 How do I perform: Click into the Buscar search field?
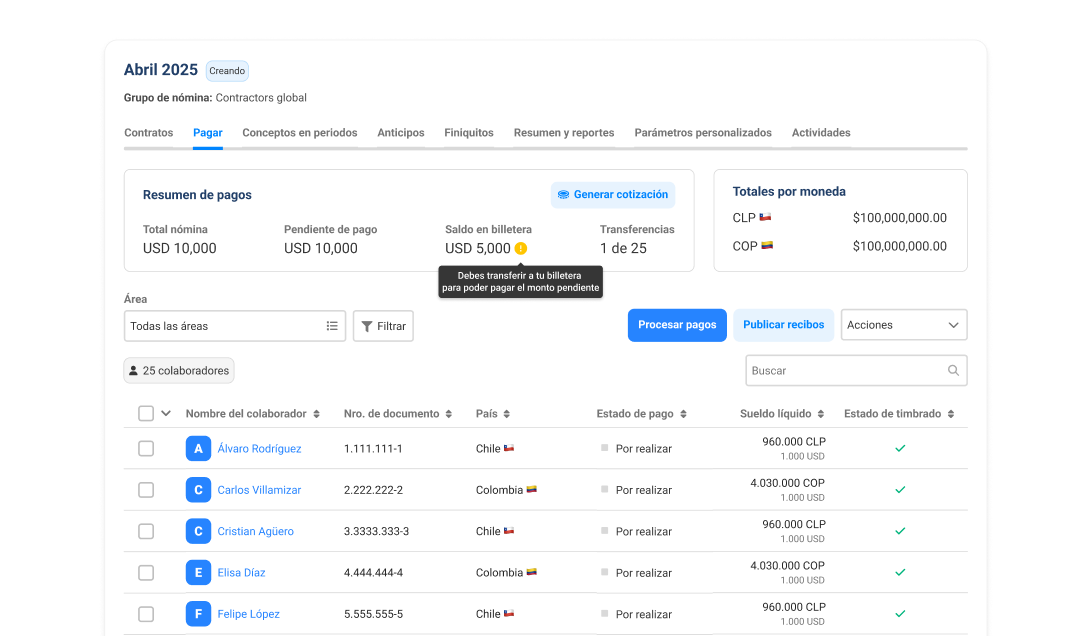point(845,371)
